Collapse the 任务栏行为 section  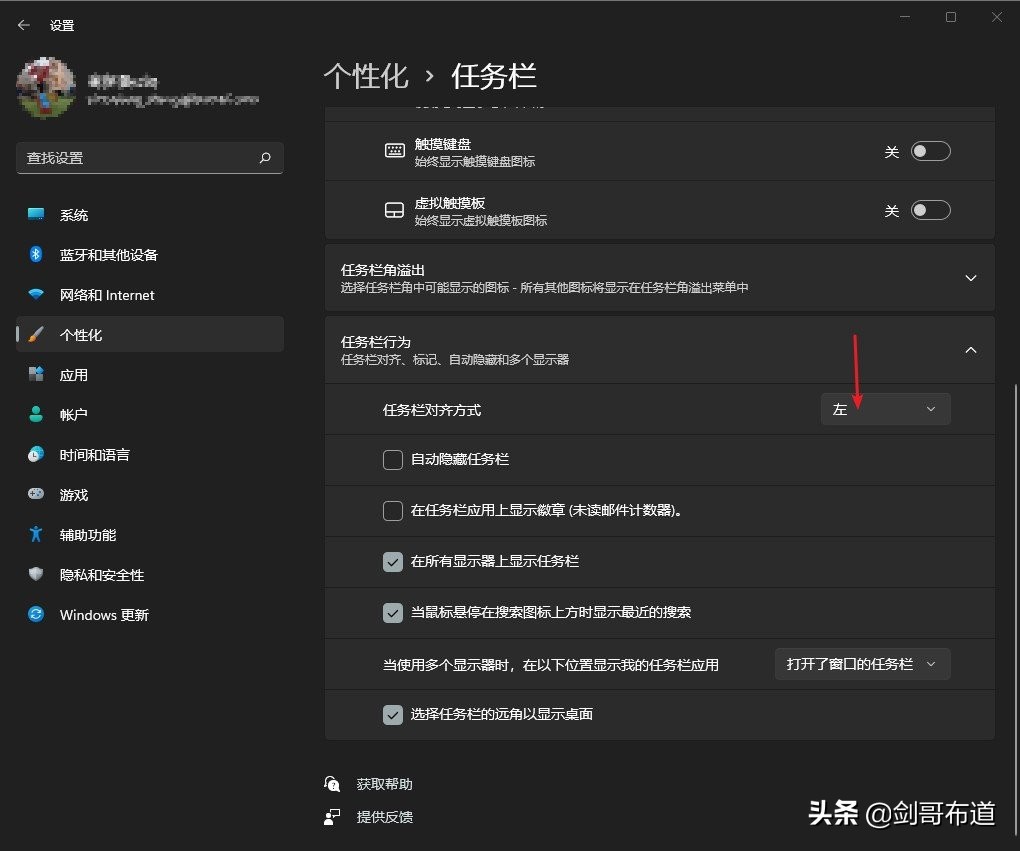pyautogui.click(x=970, y=350)
